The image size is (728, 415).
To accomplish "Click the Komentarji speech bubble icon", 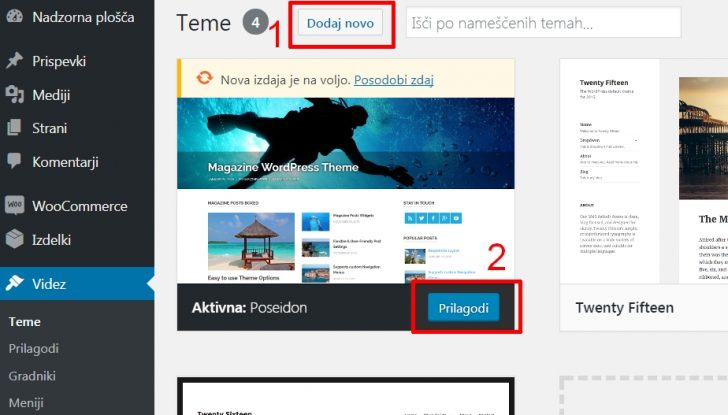I will tap(14, 161).
